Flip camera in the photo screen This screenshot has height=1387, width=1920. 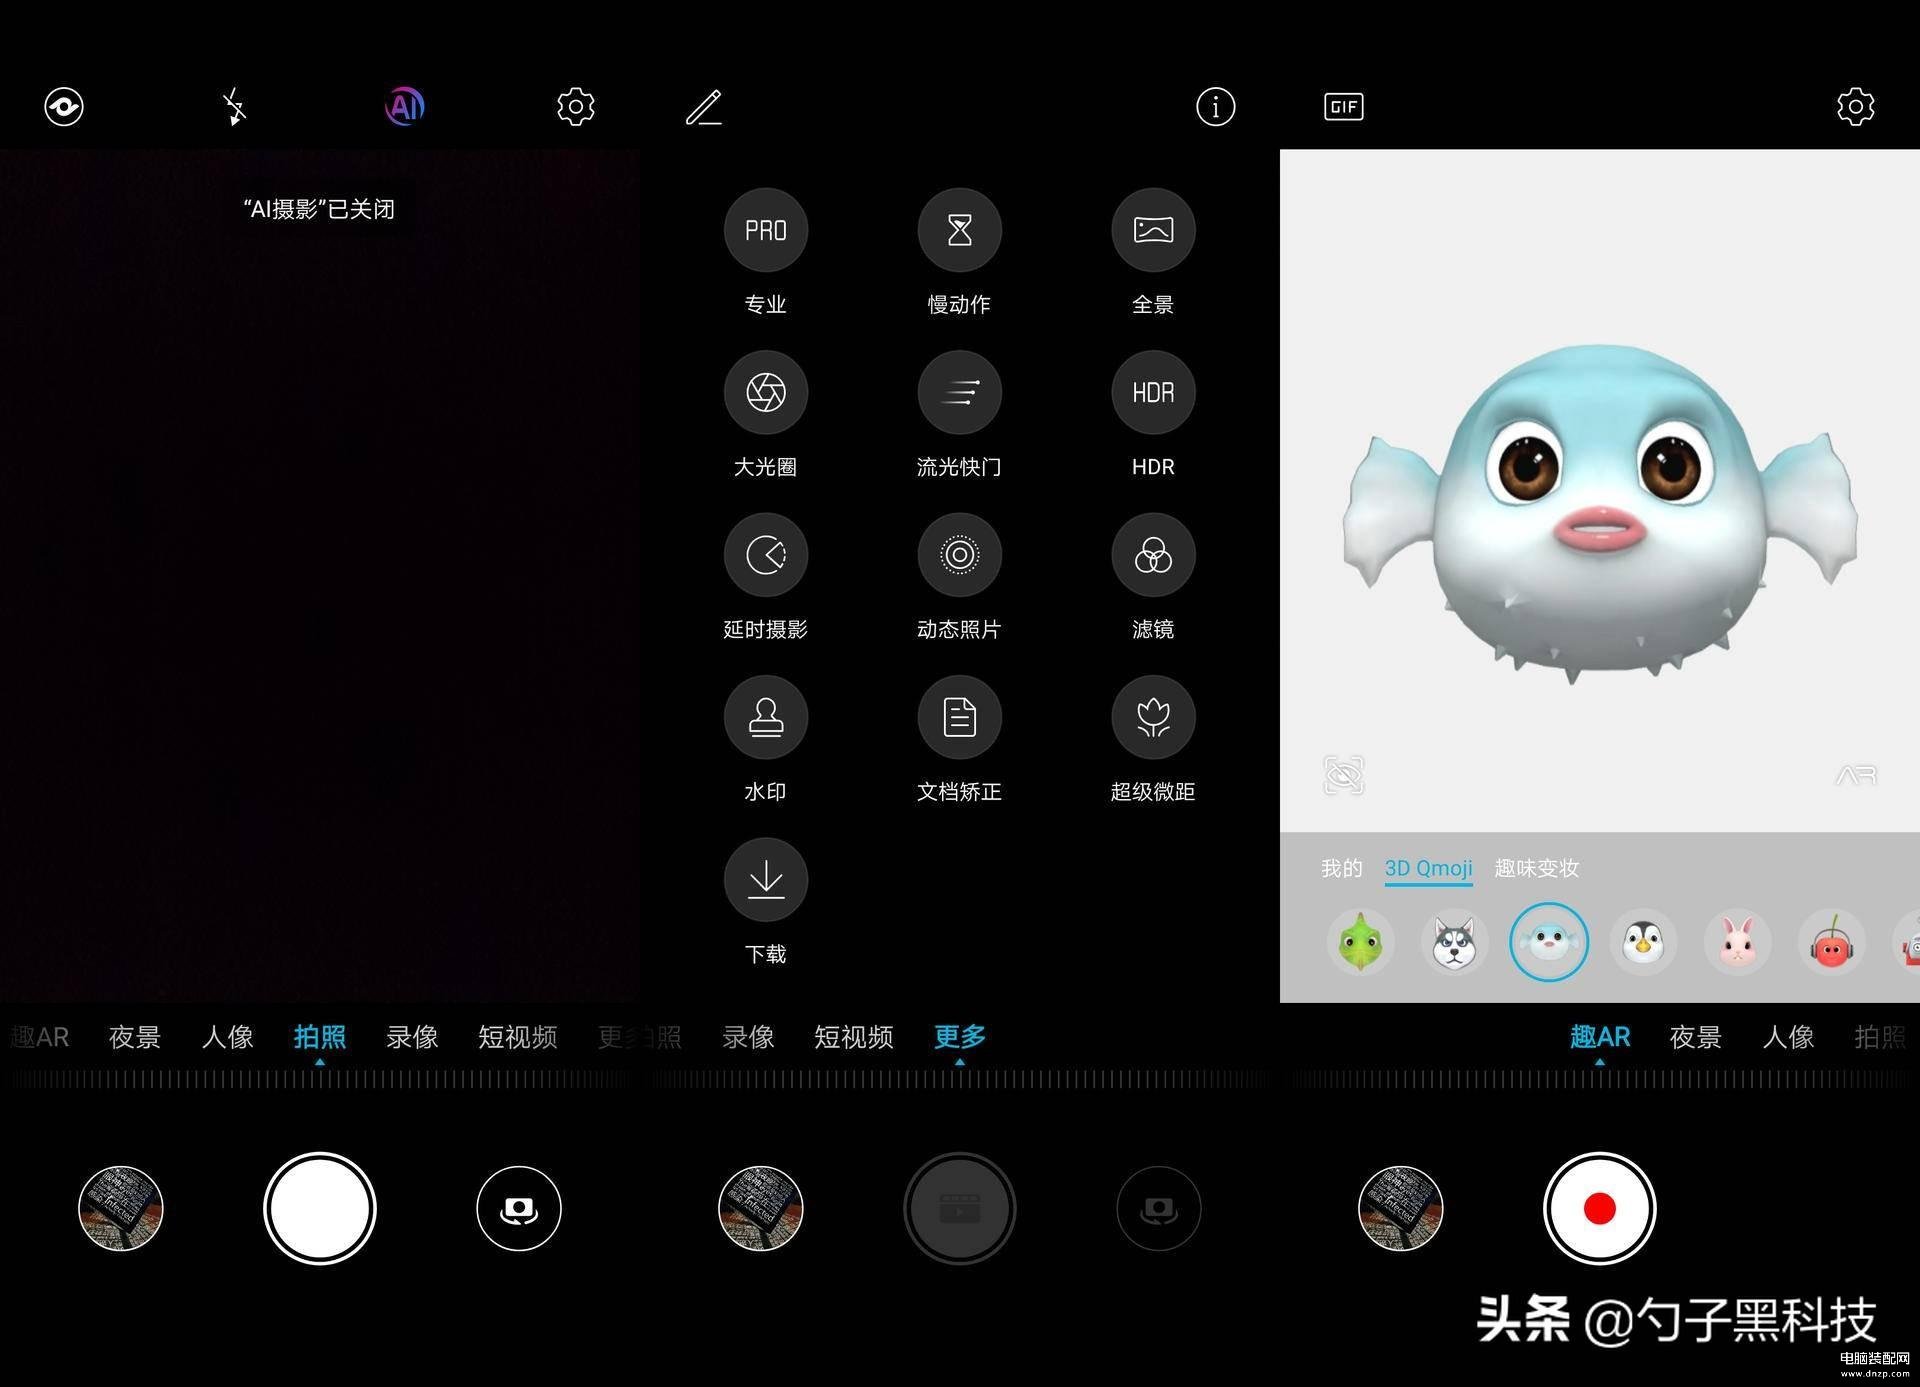(519, 1208)
